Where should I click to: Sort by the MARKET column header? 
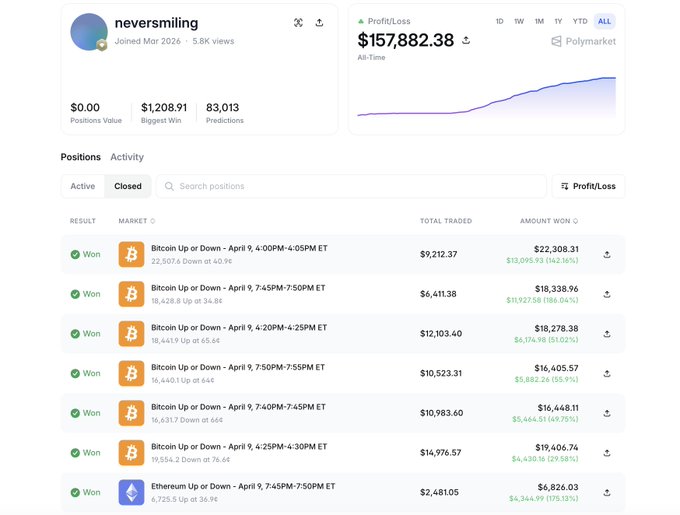point(137,221)
